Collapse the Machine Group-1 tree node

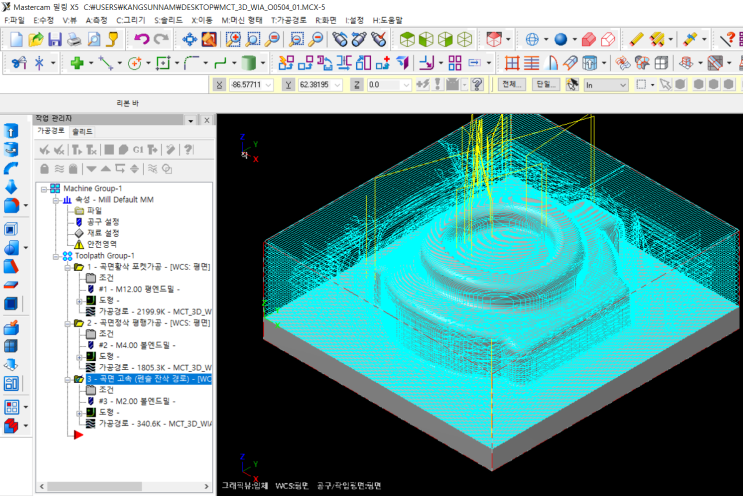[x=43, y=189]
